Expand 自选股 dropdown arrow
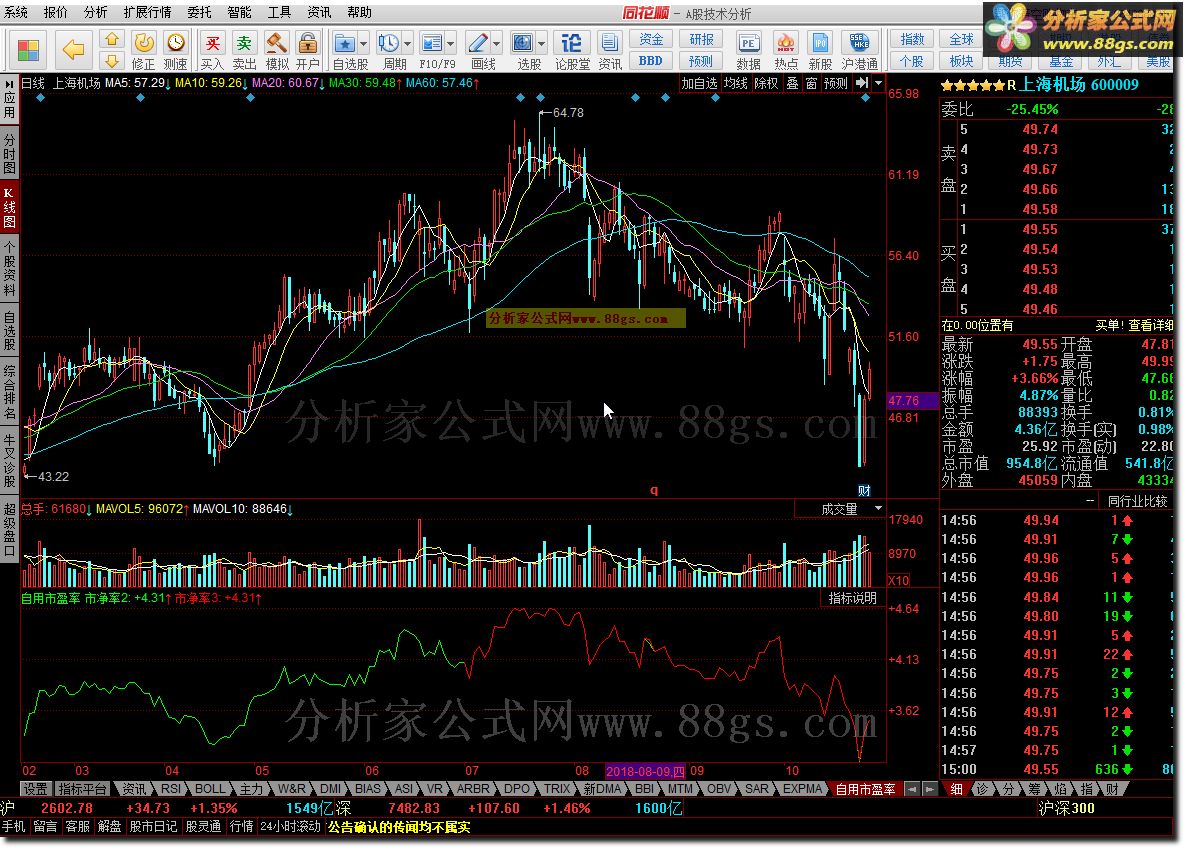Screen dimensions: 1185x848 (x=363, y=44)
